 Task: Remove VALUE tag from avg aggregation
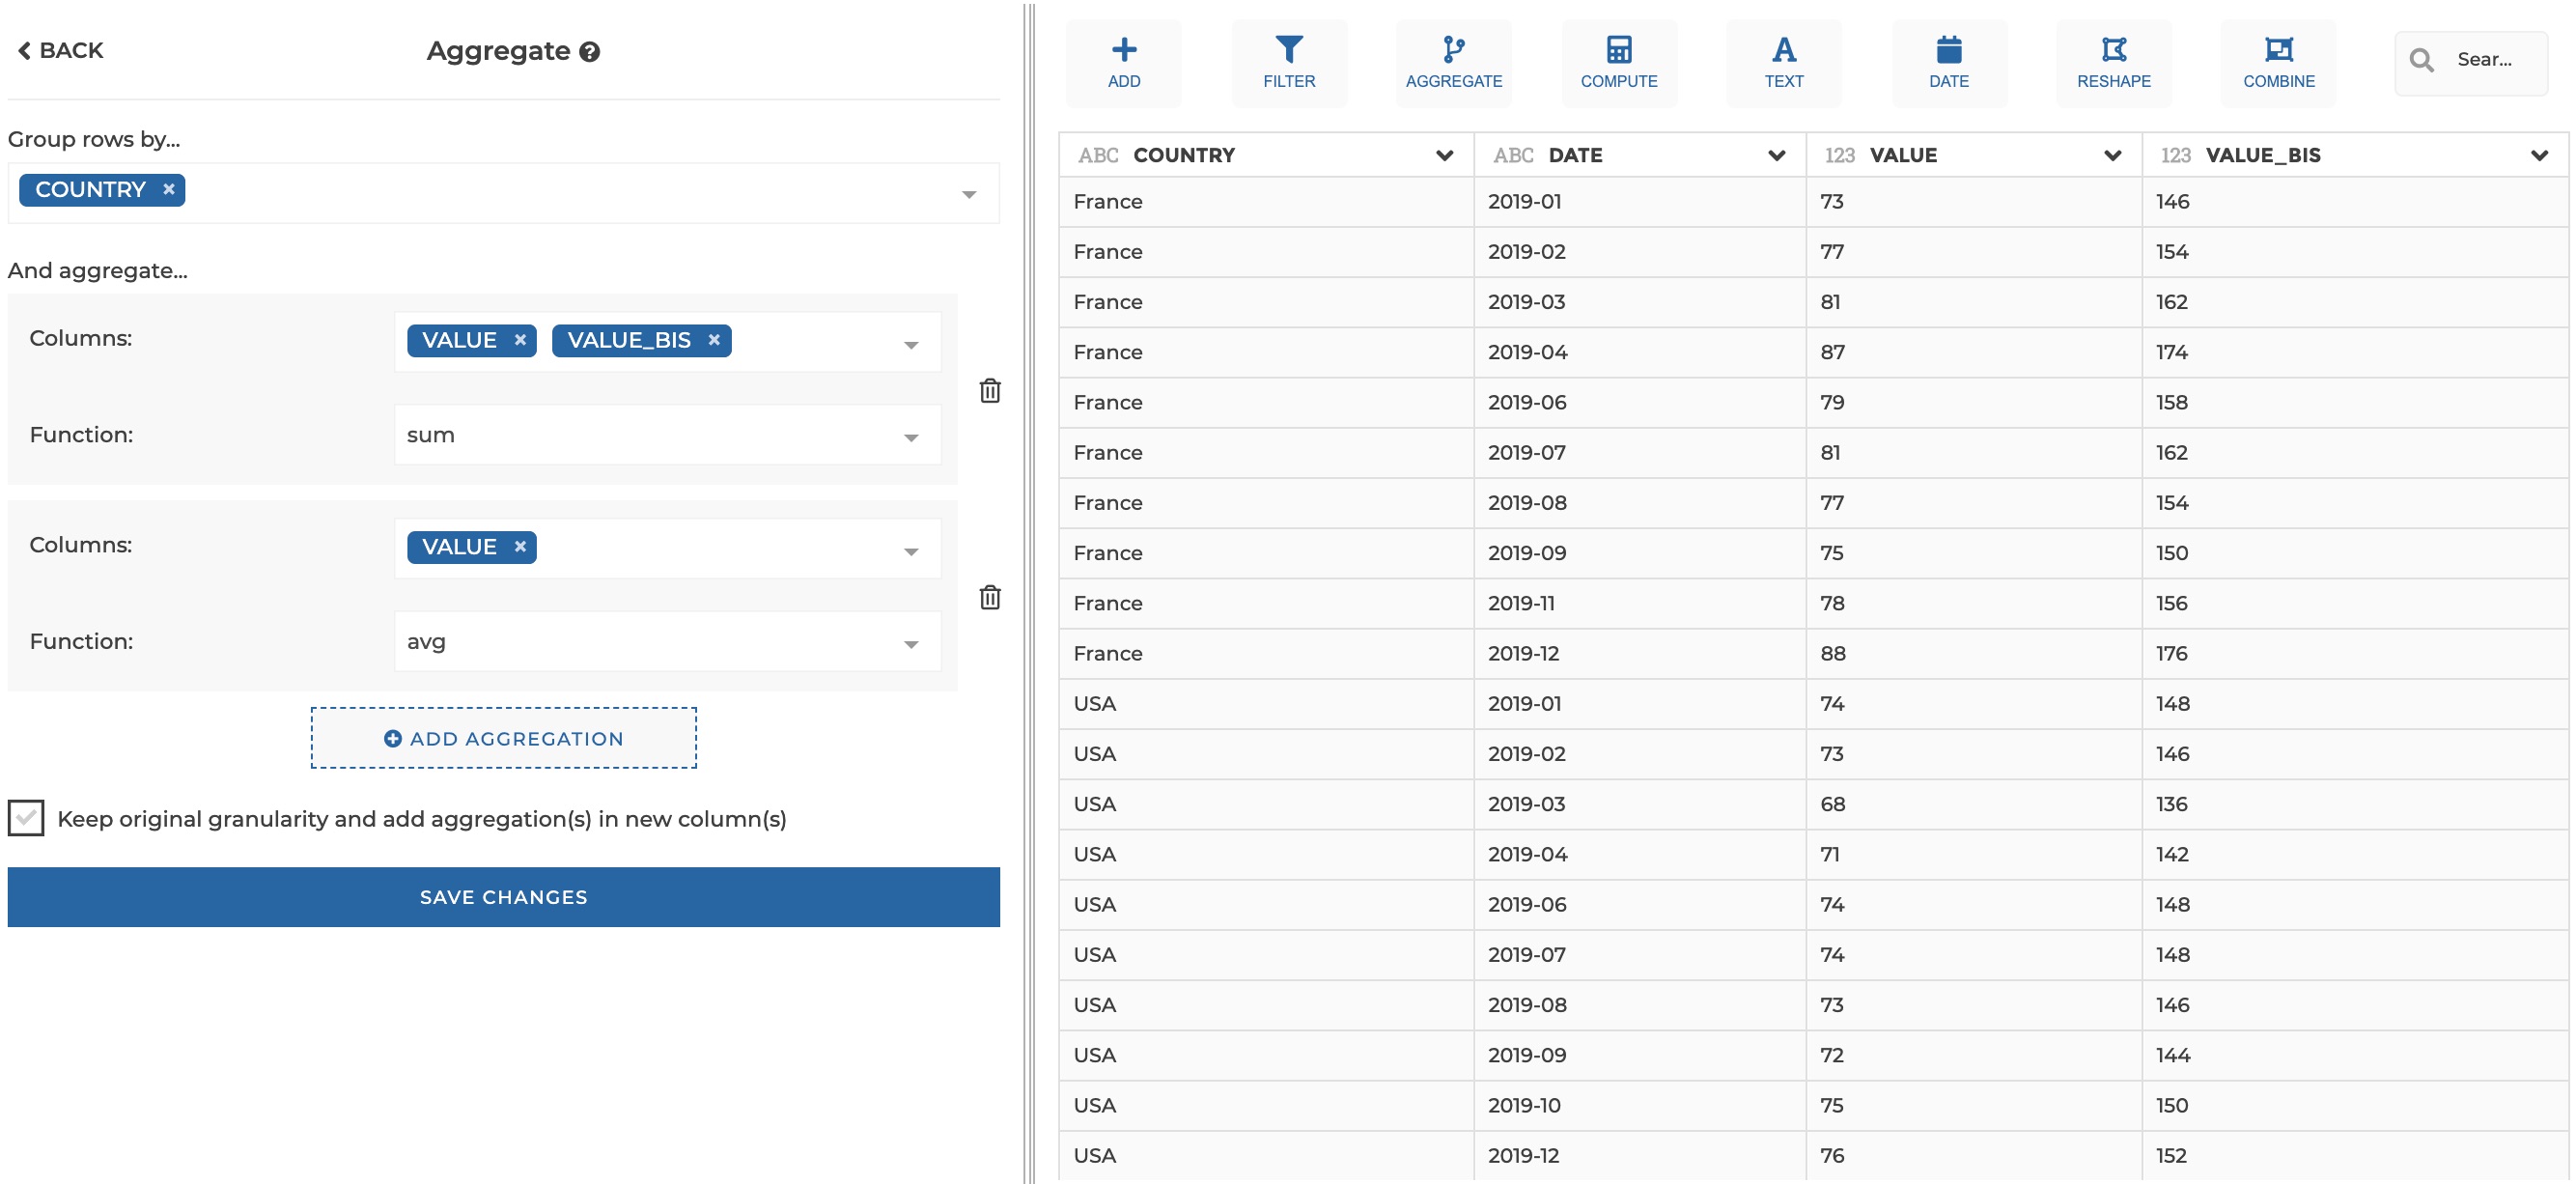(520, 547)
